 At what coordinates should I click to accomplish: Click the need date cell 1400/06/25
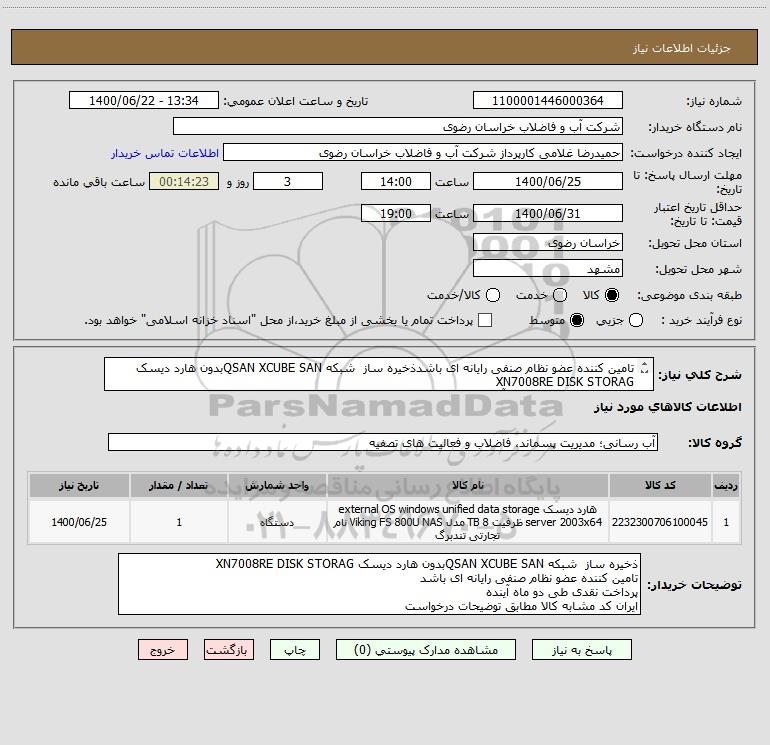[79, 522]
